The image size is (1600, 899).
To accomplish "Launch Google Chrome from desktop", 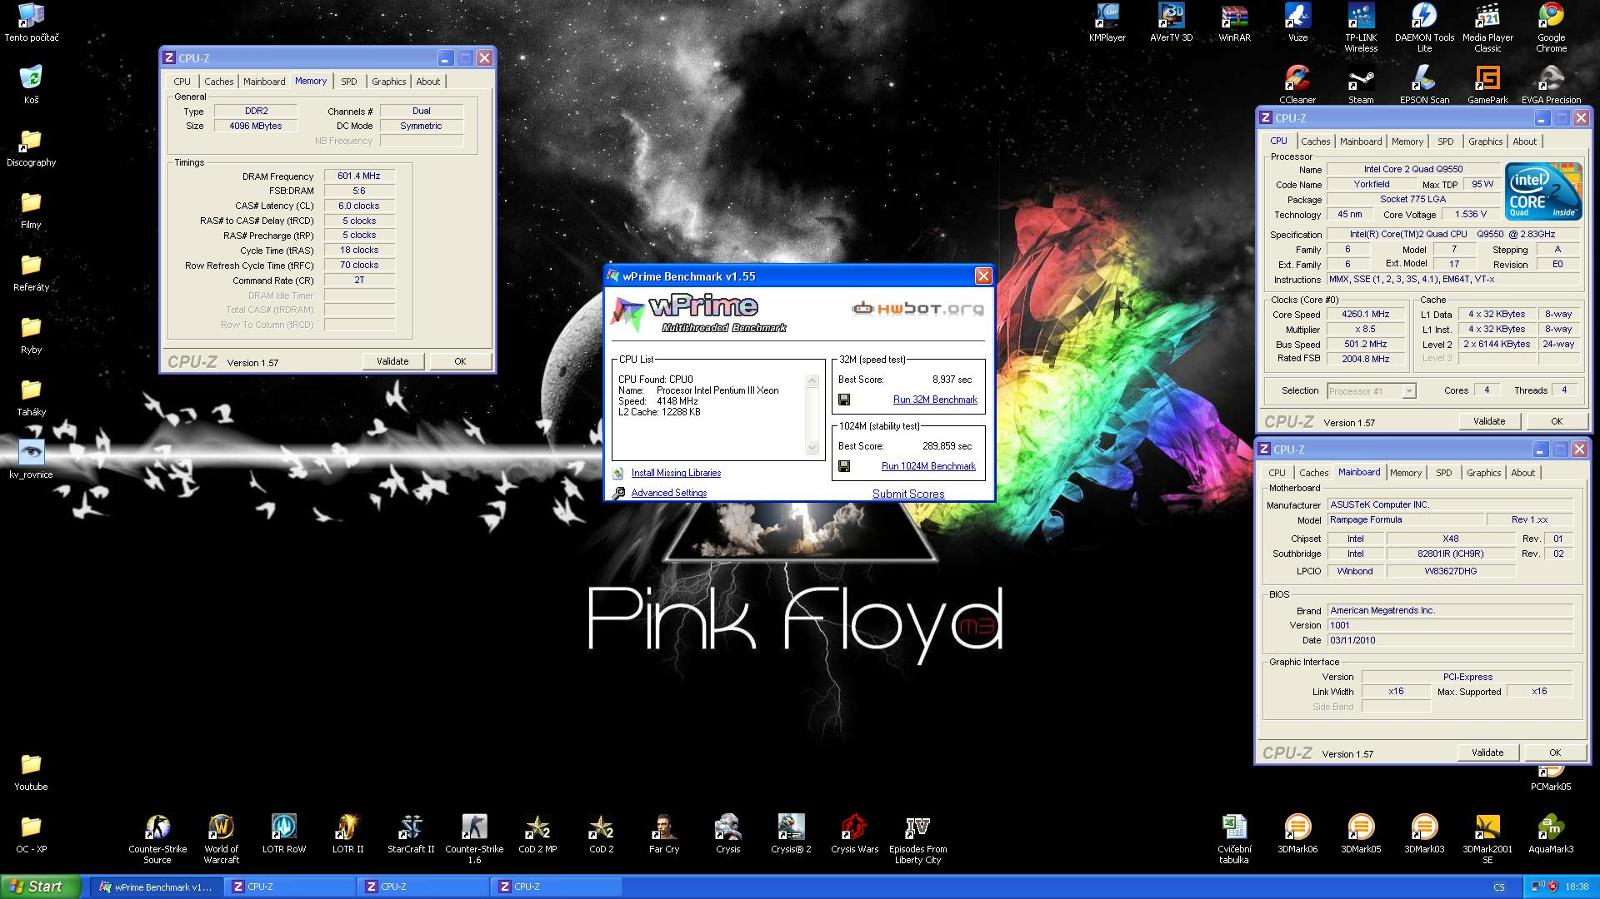I will click(x=1551, y=28).
